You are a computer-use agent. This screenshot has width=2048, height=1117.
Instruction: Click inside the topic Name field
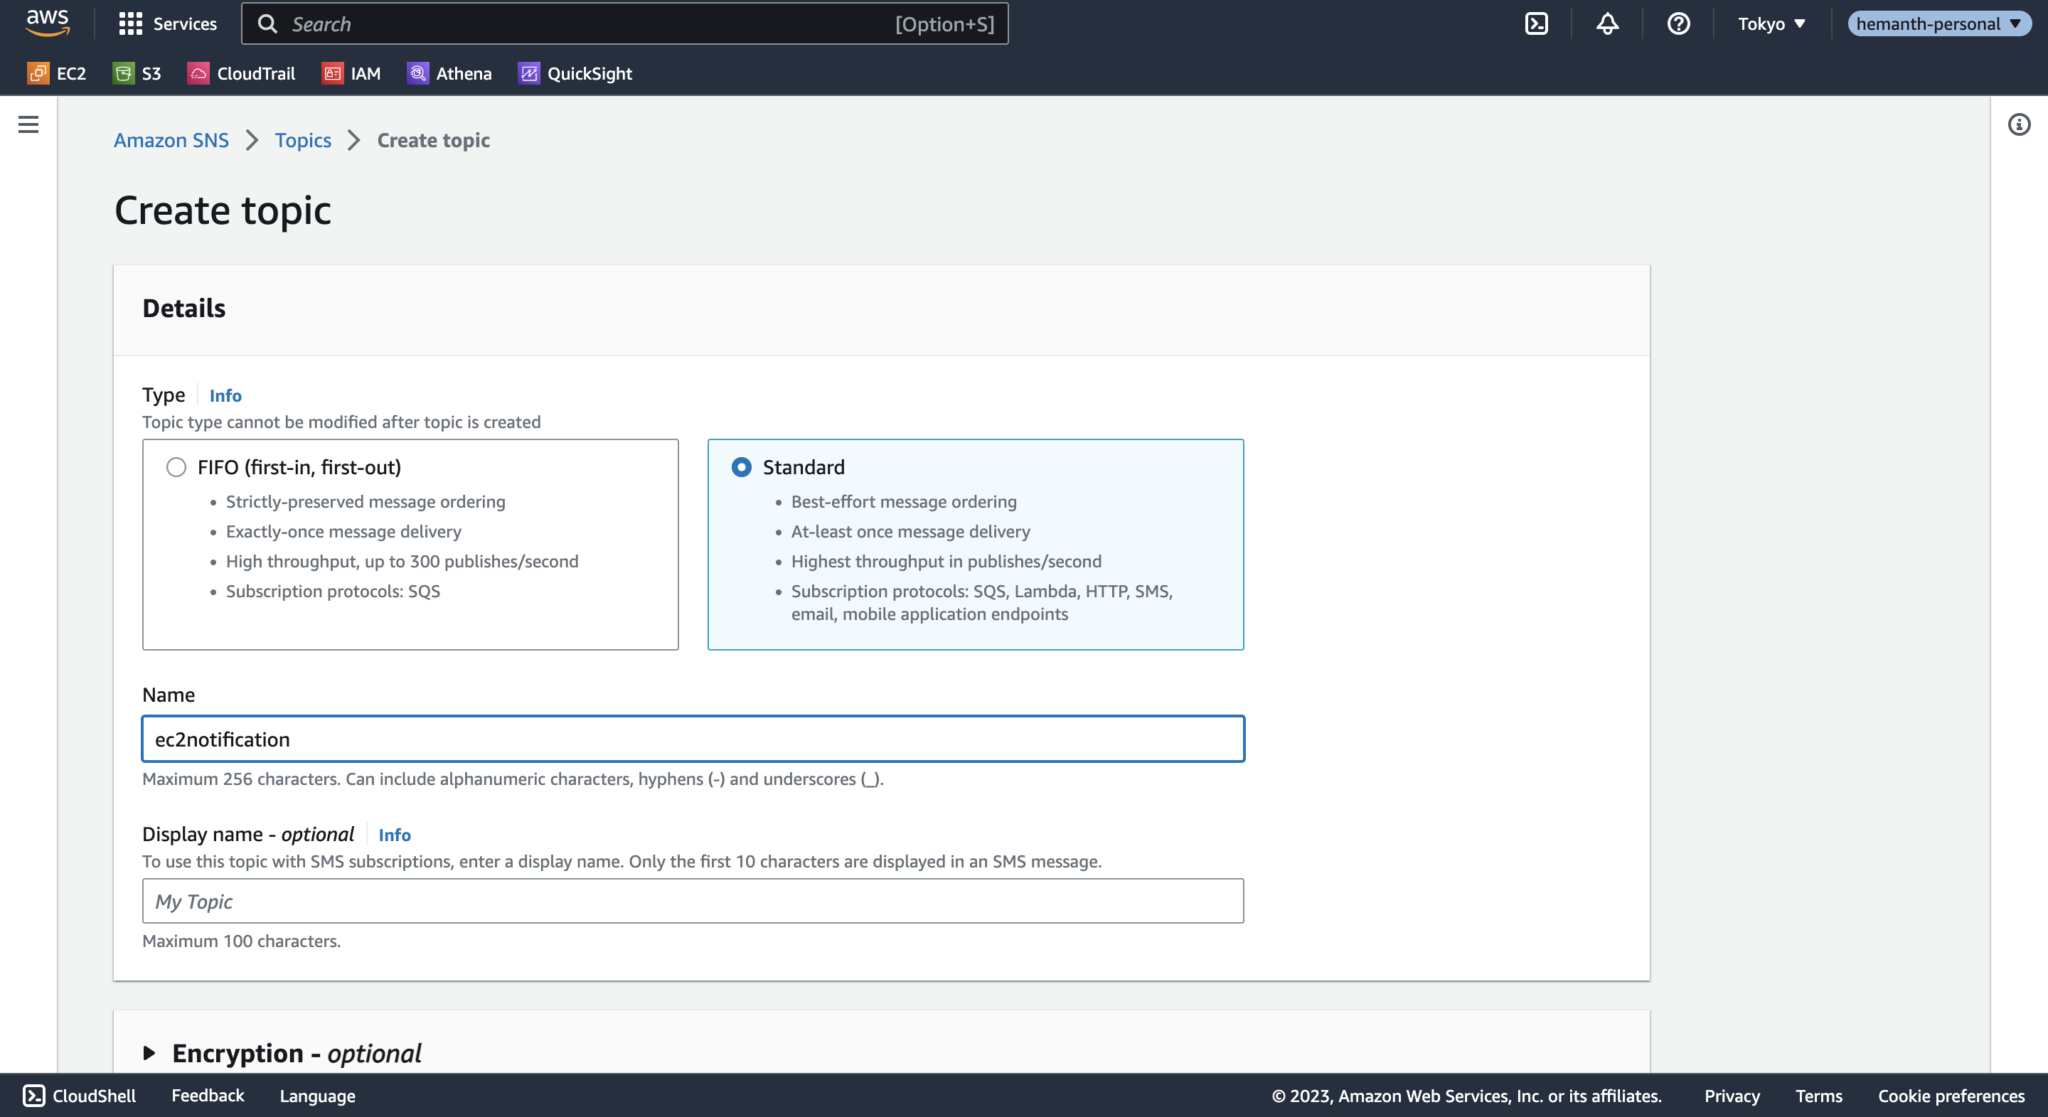coord(693,739)
